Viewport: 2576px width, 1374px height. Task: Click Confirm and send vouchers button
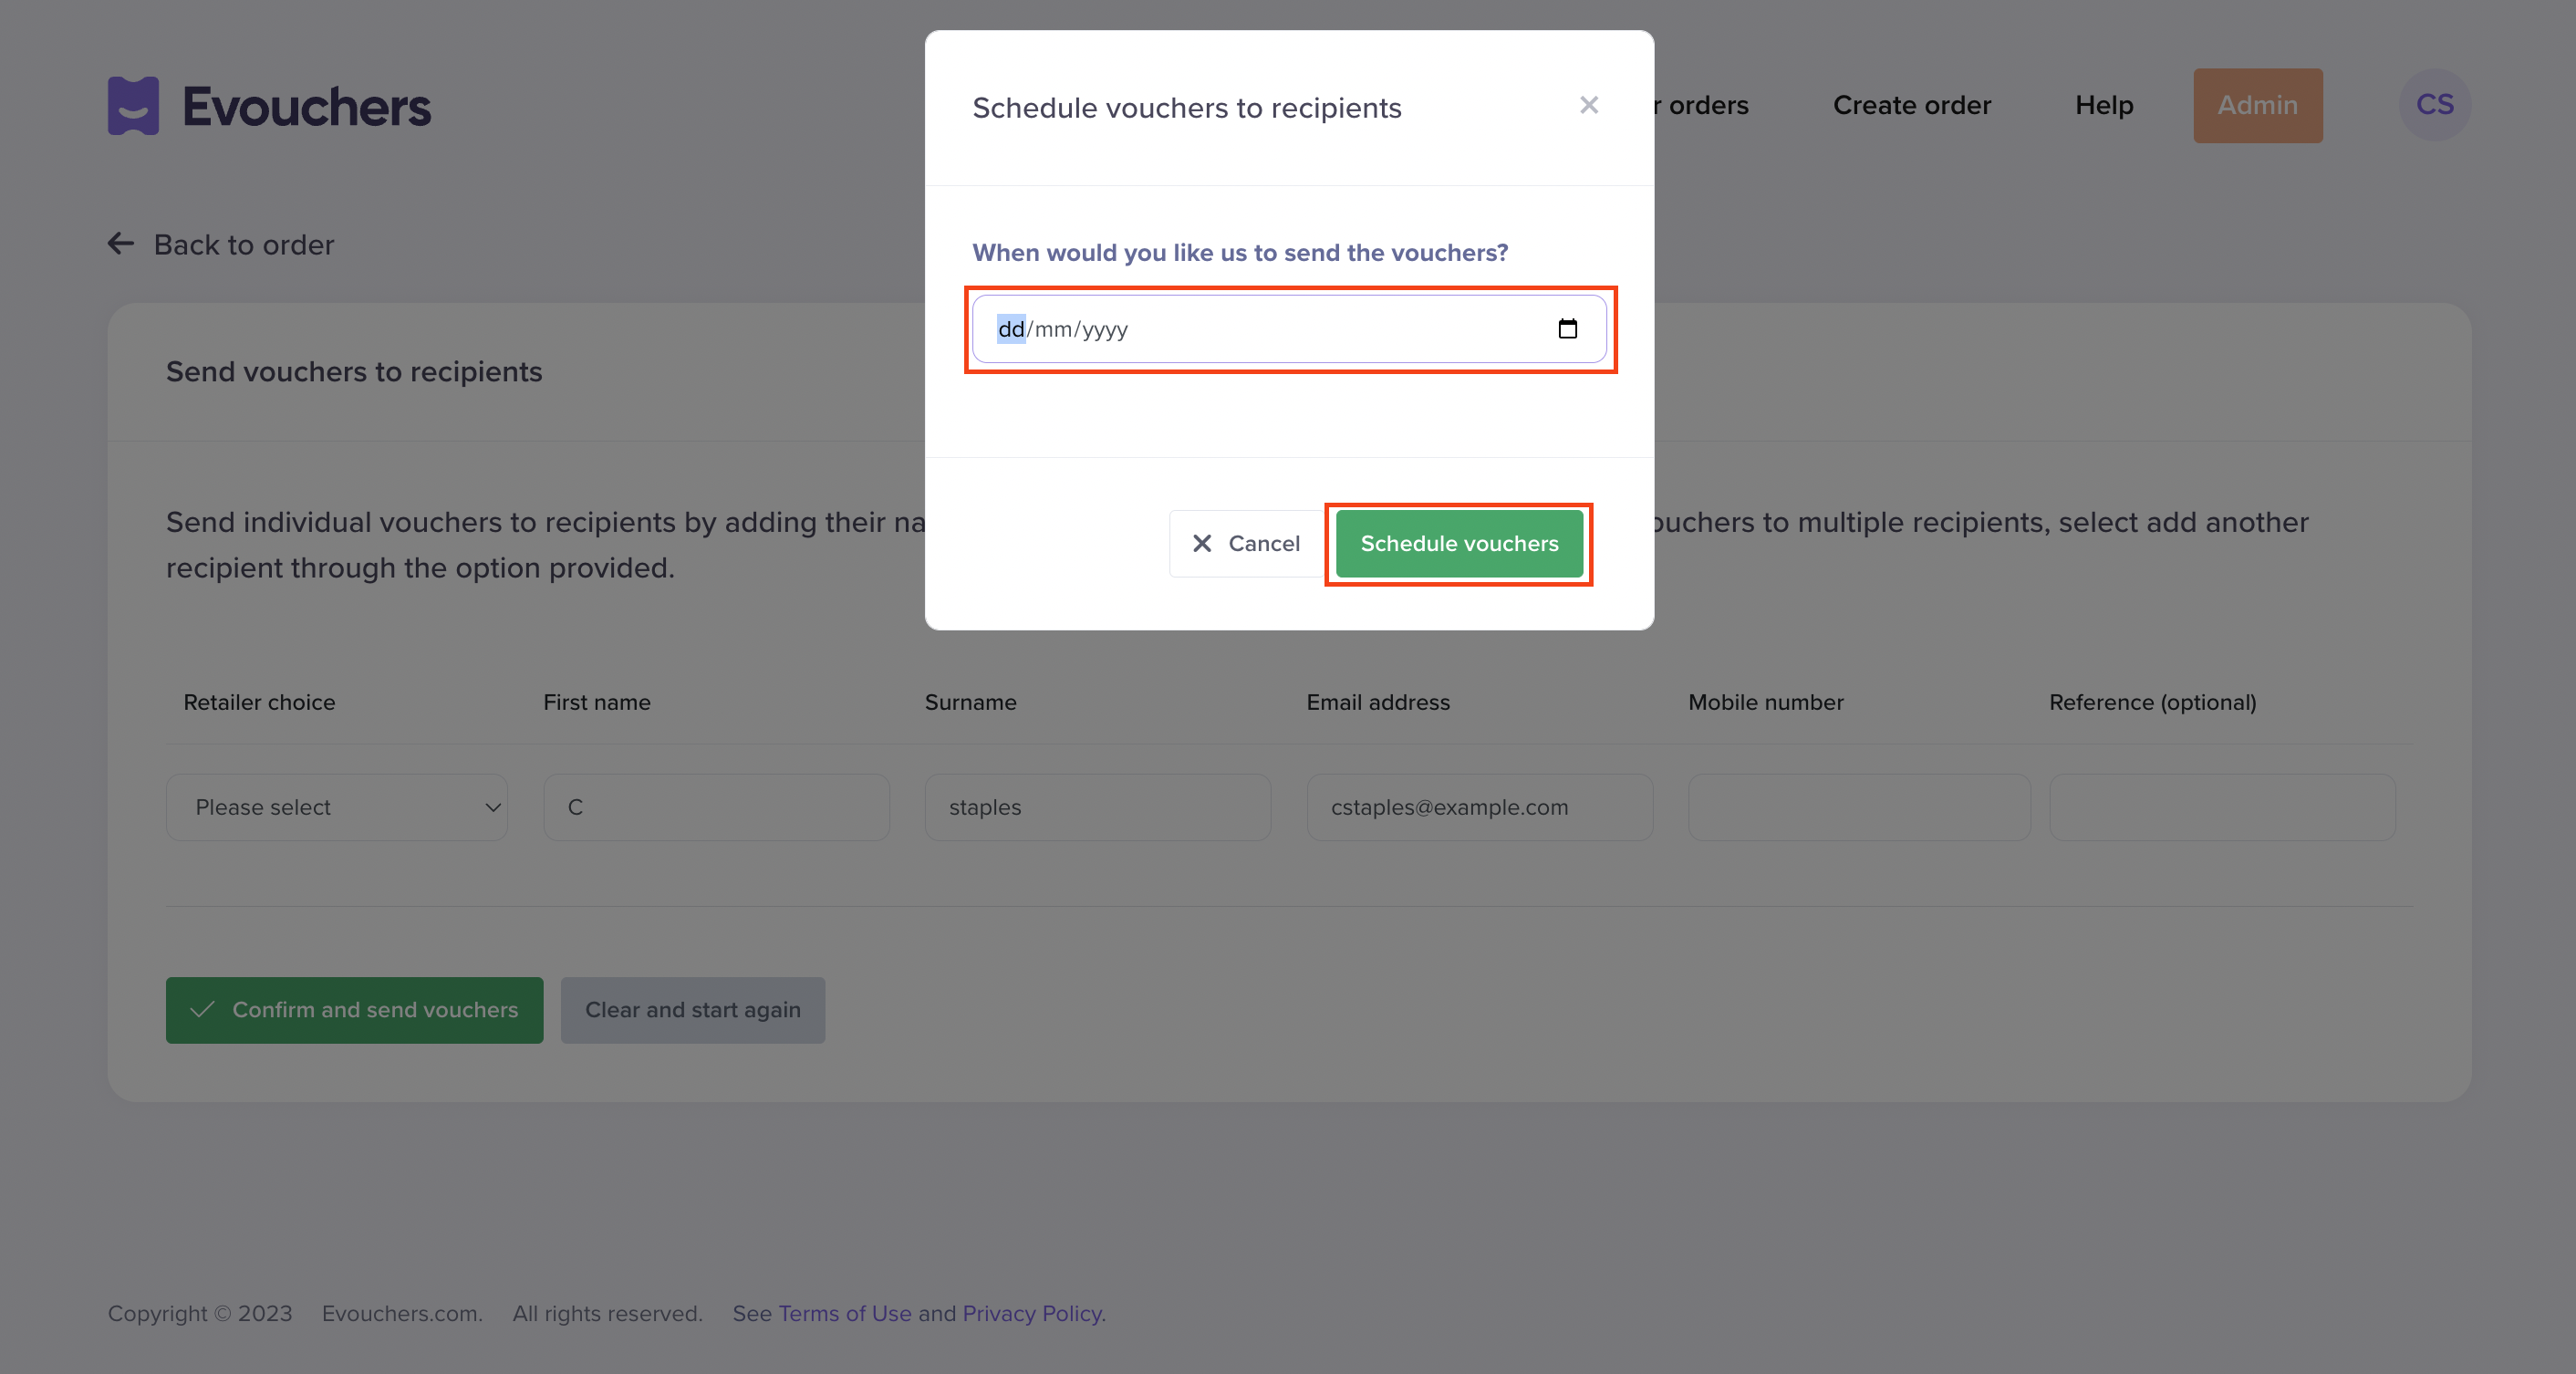pos(354,1010)
